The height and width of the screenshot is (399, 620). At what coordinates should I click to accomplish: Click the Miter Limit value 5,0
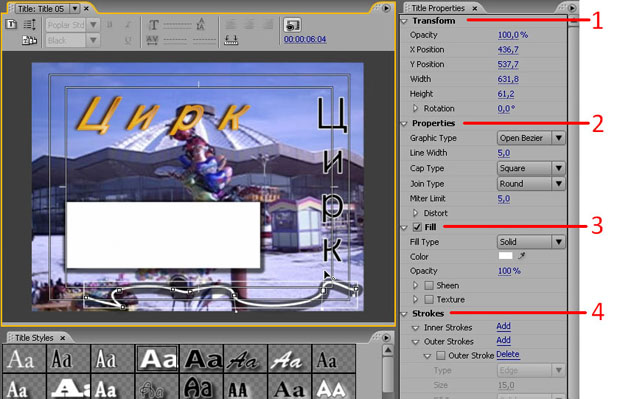click(504, 199)
